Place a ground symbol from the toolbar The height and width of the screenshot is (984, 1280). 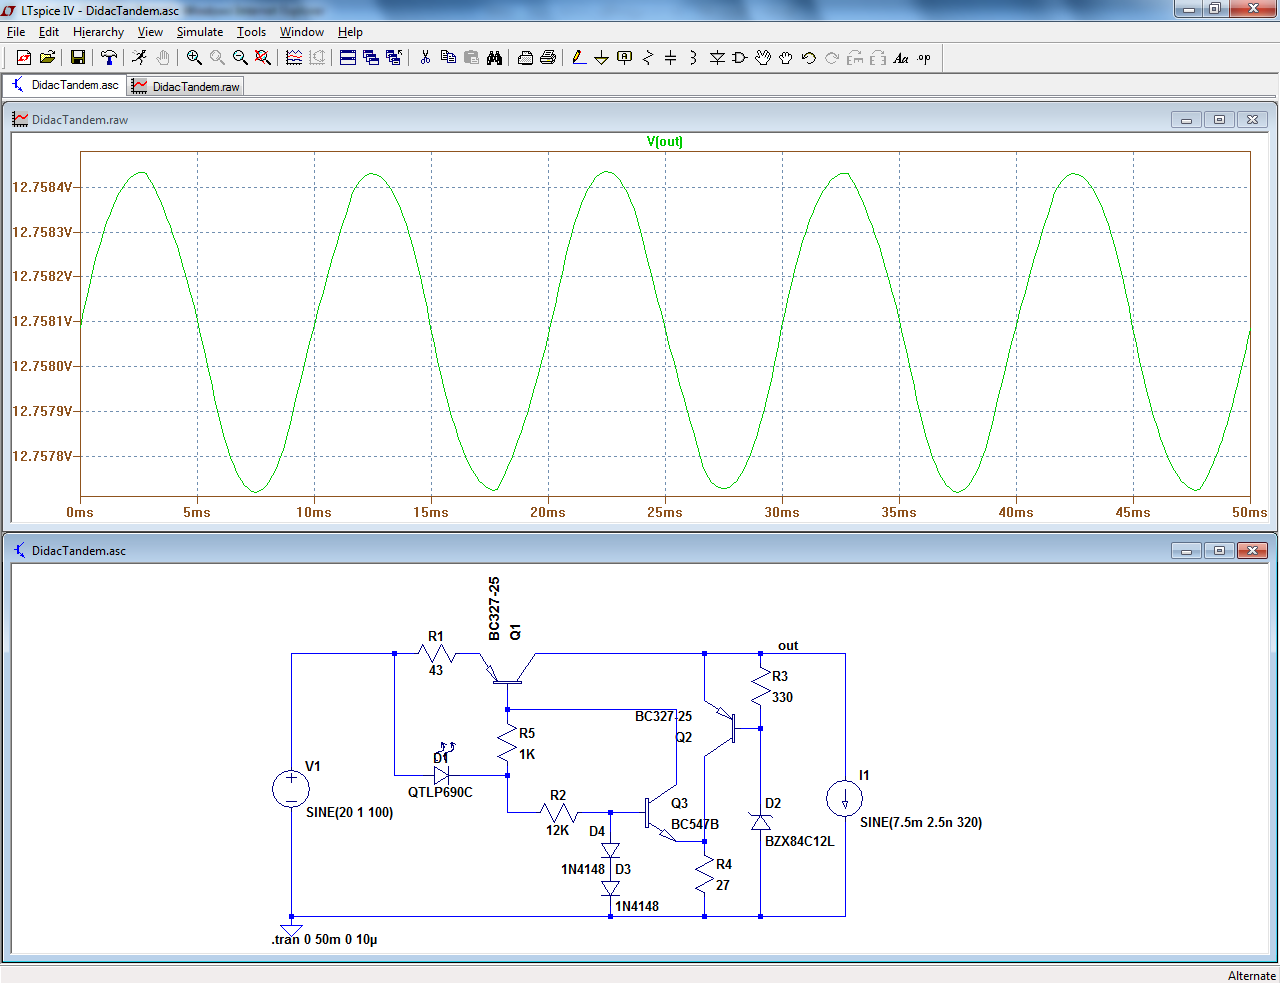click(x=601, y=58)
